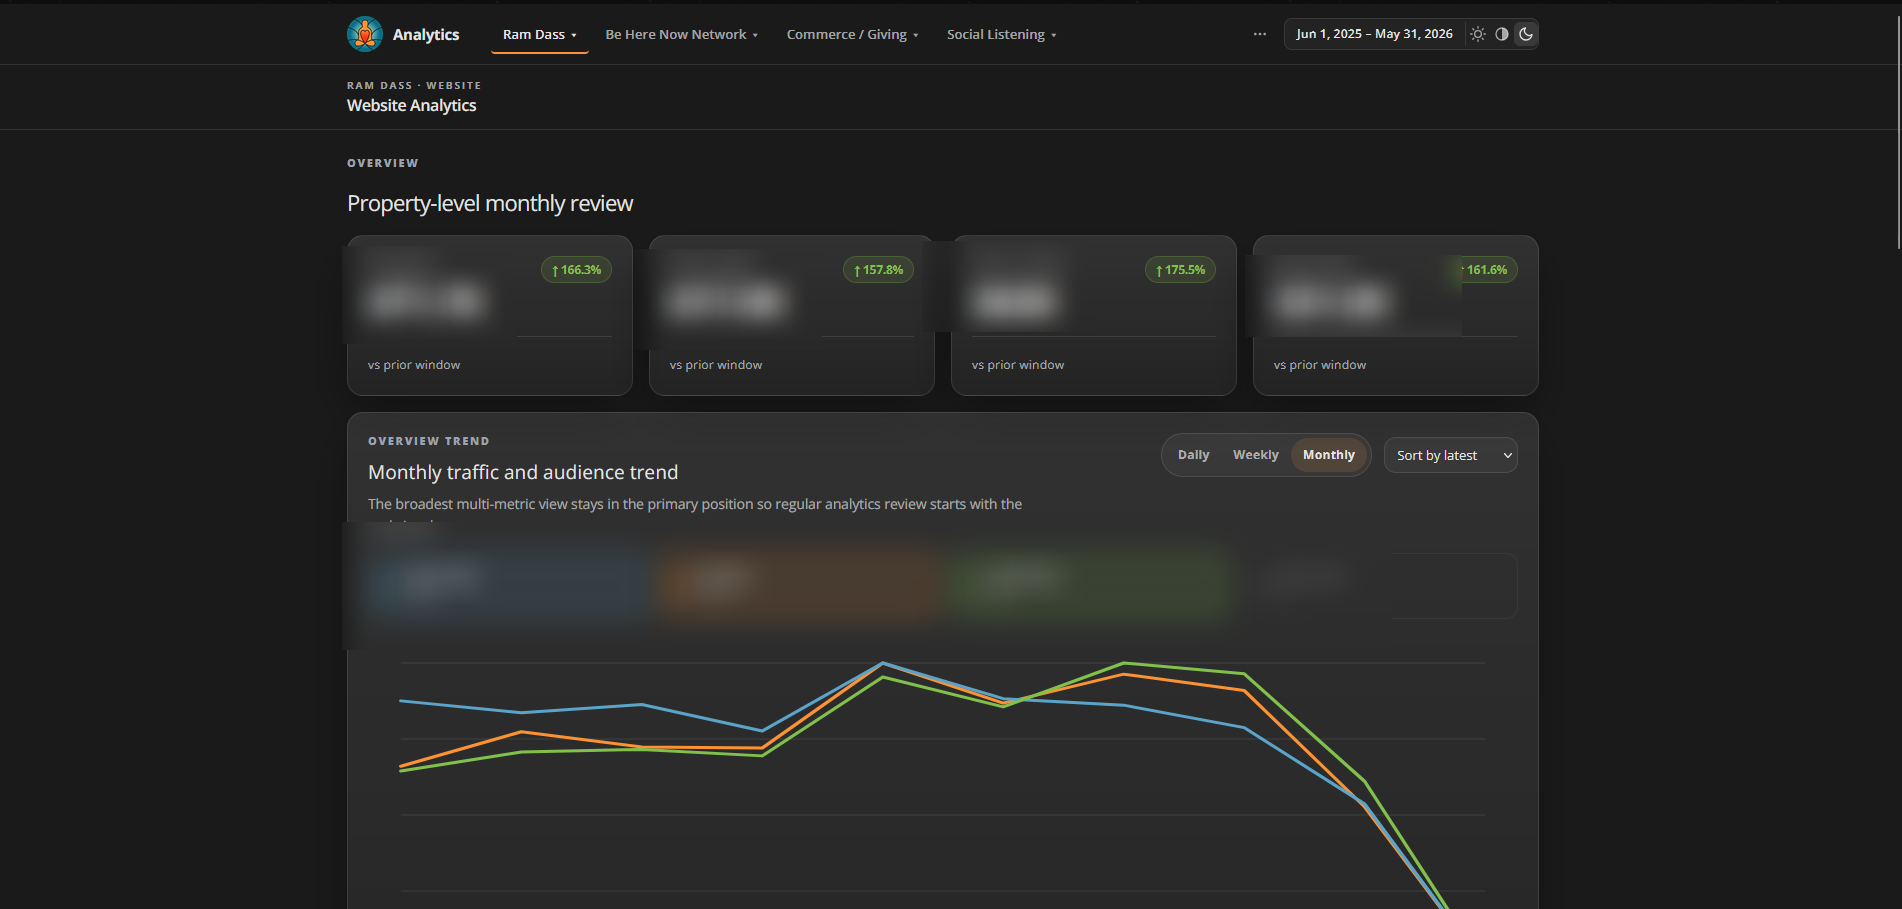Click the 157.8% change badge

coord(878,270)
